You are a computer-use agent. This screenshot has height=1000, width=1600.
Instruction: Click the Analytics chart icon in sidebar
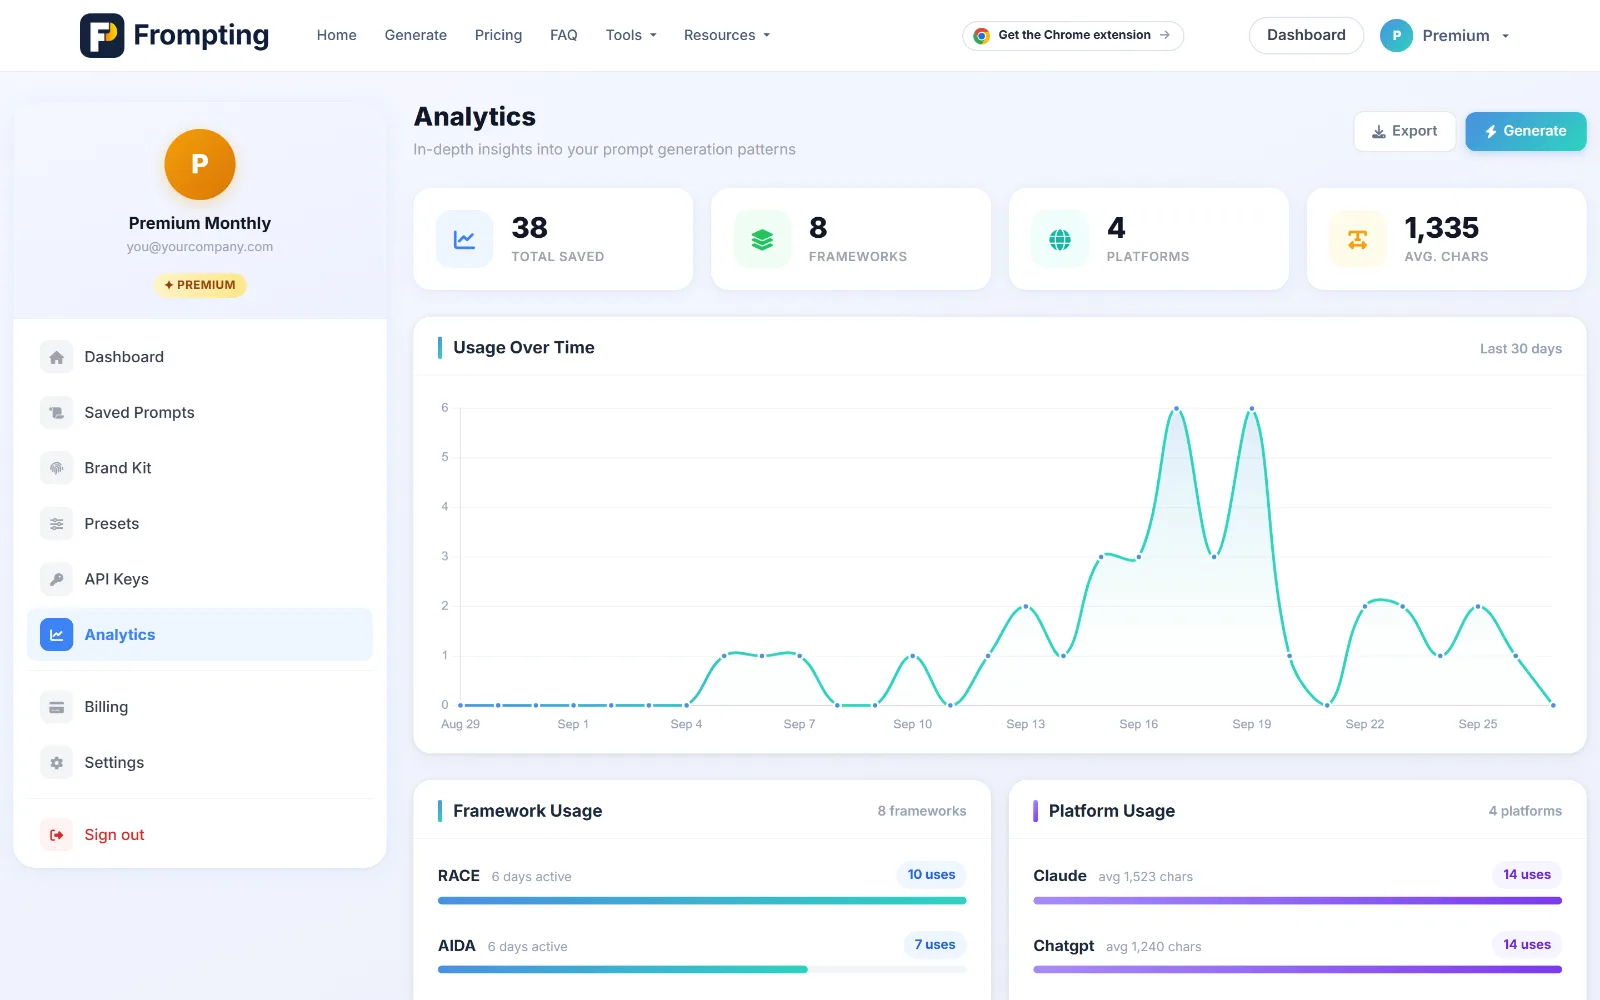tap(57, 635)
